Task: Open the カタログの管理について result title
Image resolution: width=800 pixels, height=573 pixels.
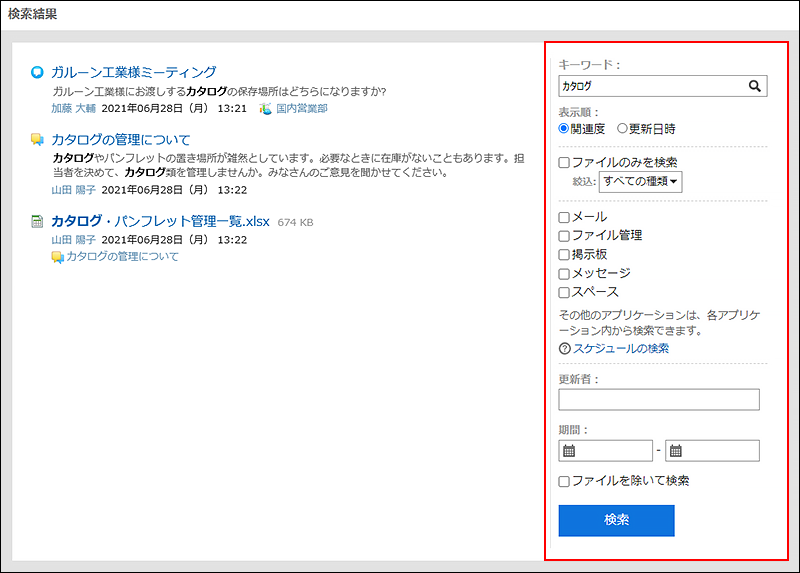Action: coord(121,139)
